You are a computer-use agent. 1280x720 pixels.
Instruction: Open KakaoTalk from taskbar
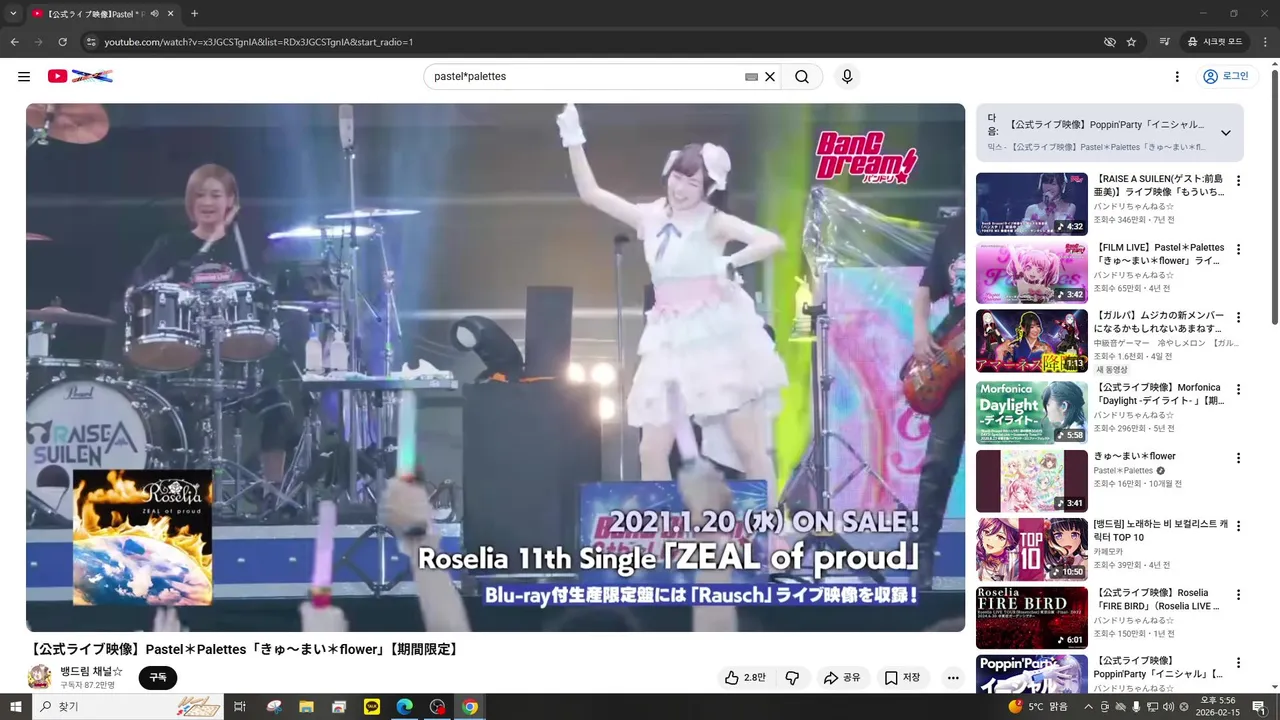[372, 707]
